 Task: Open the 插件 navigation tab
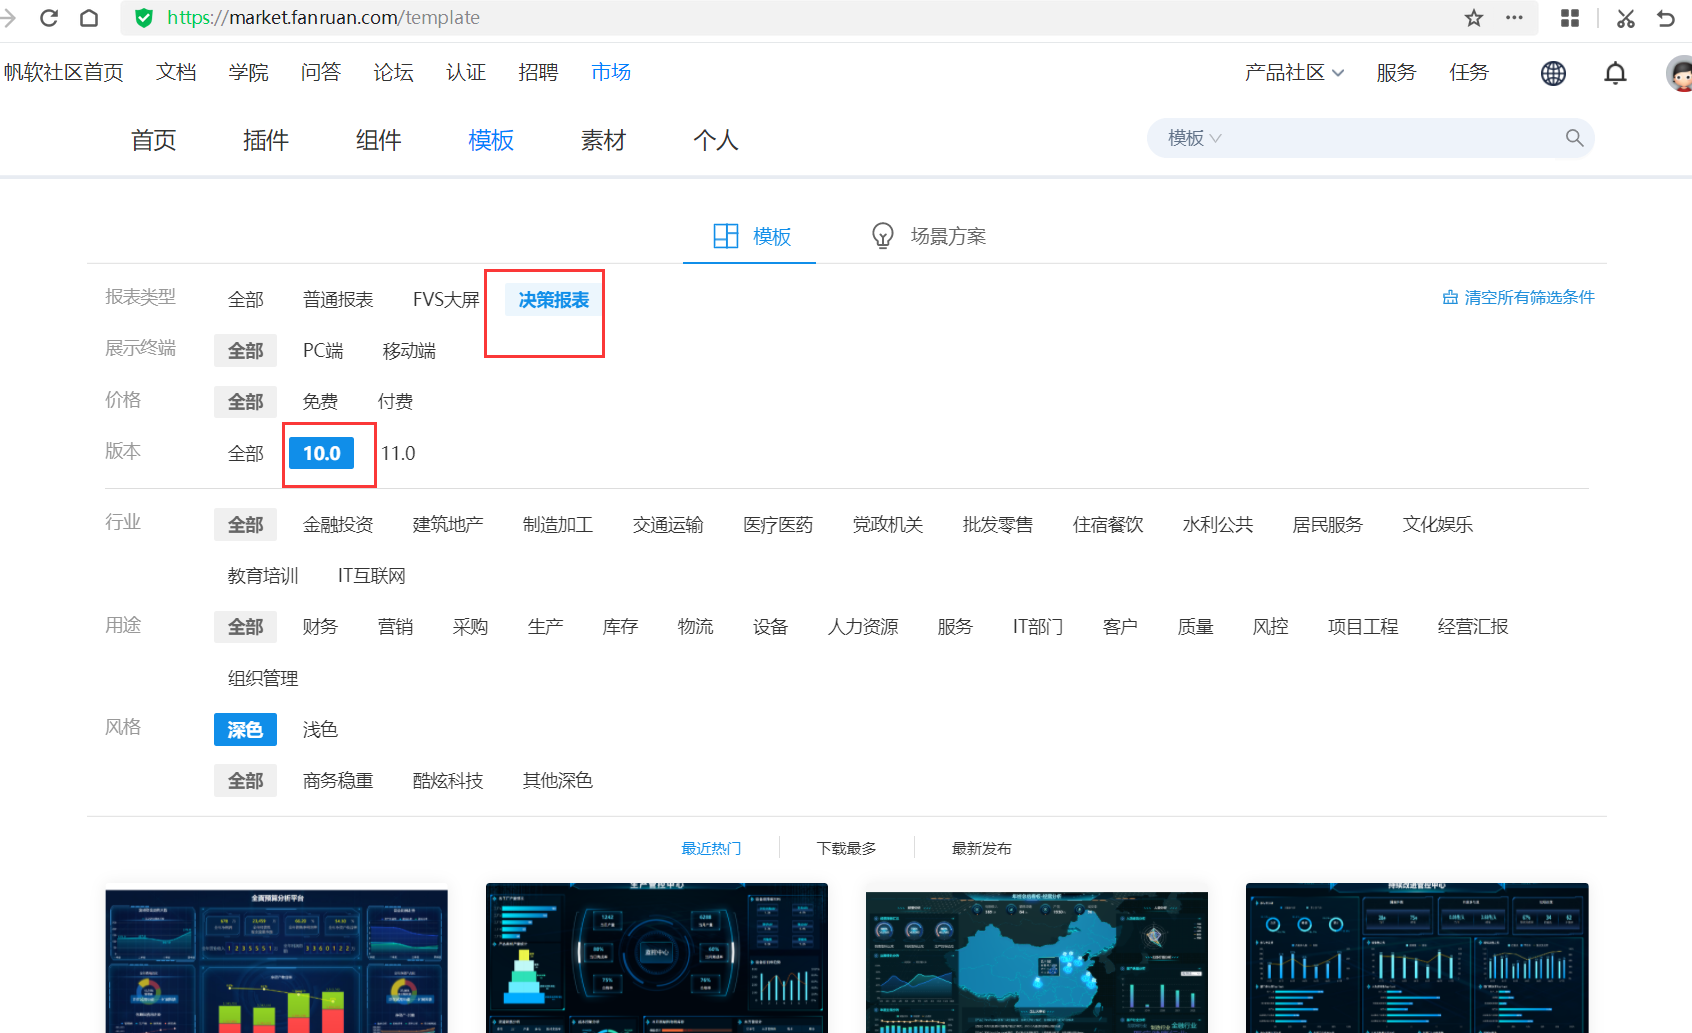pyautogui.click(x=266, y=140)
